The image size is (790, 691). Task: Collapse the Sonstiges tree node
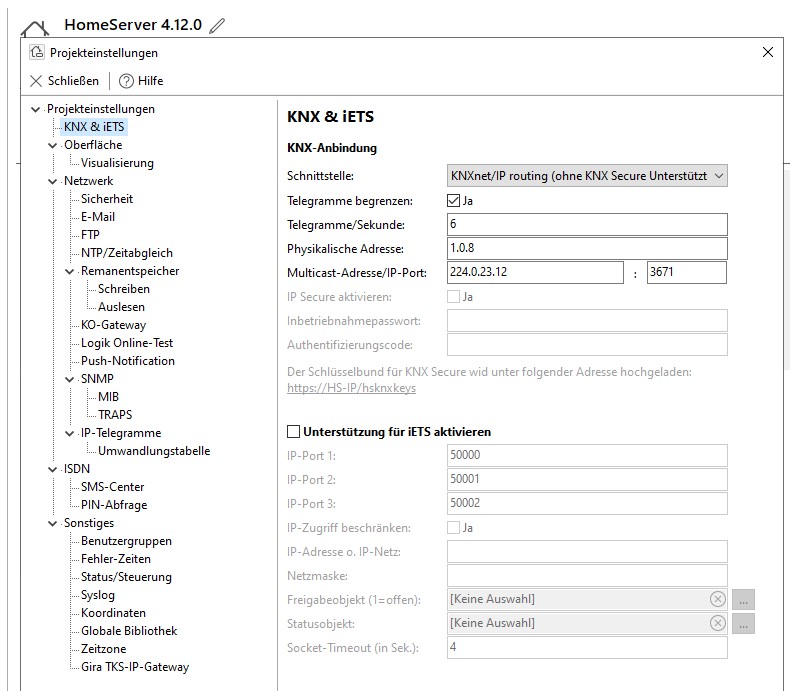54,523
